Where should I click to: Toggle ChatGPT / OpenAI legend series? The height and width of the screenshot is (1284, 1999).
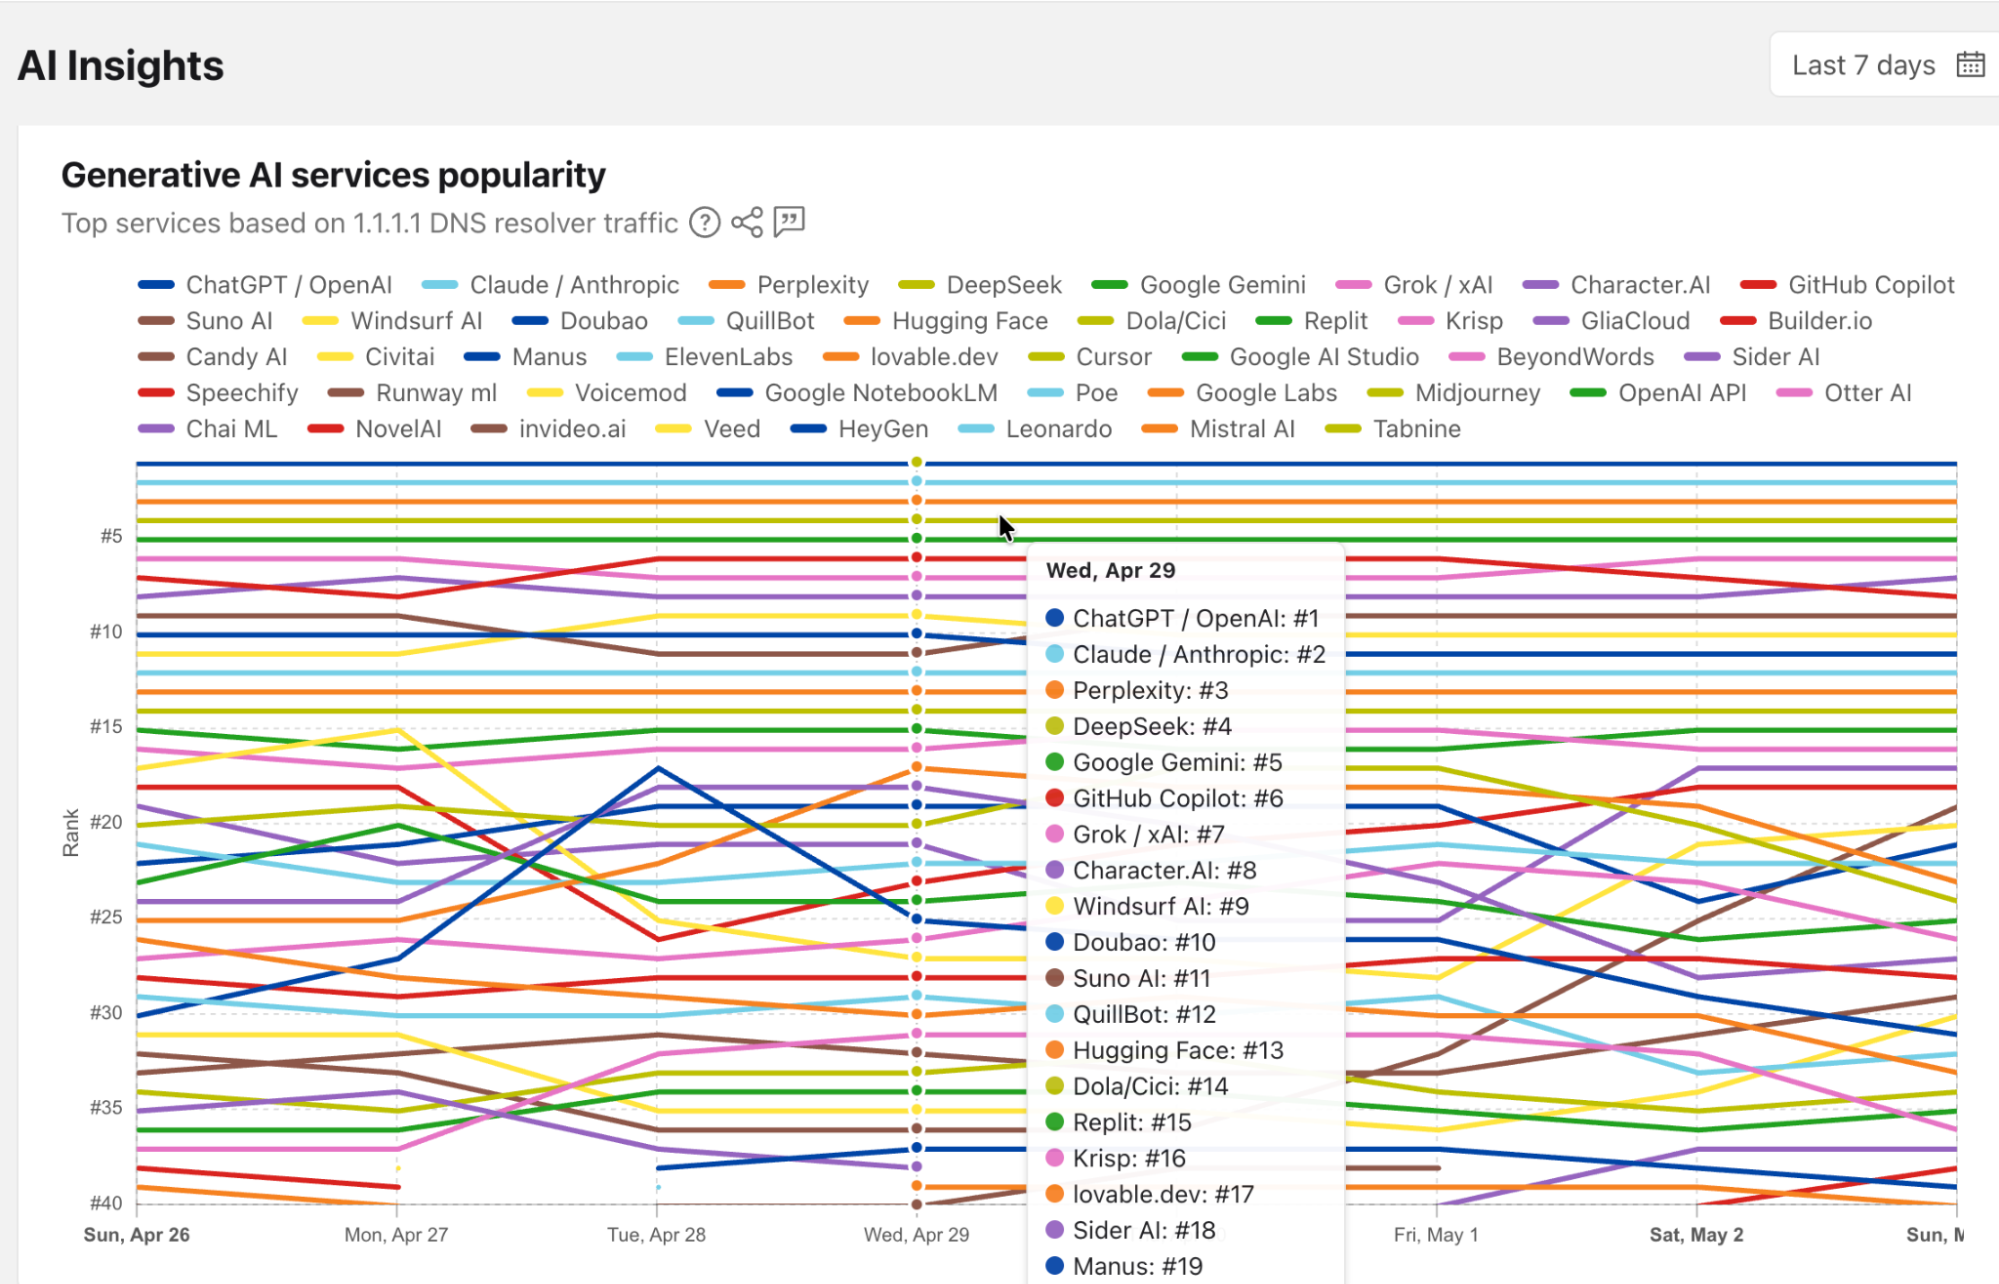coord(265,285)
